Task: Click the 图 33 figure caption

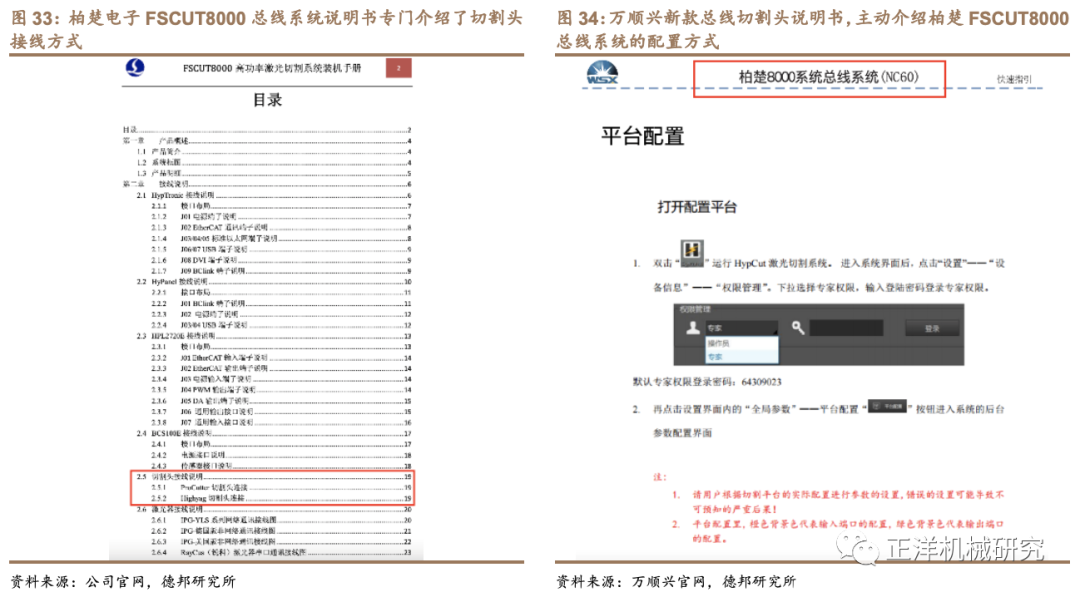Action: (266, 30)
